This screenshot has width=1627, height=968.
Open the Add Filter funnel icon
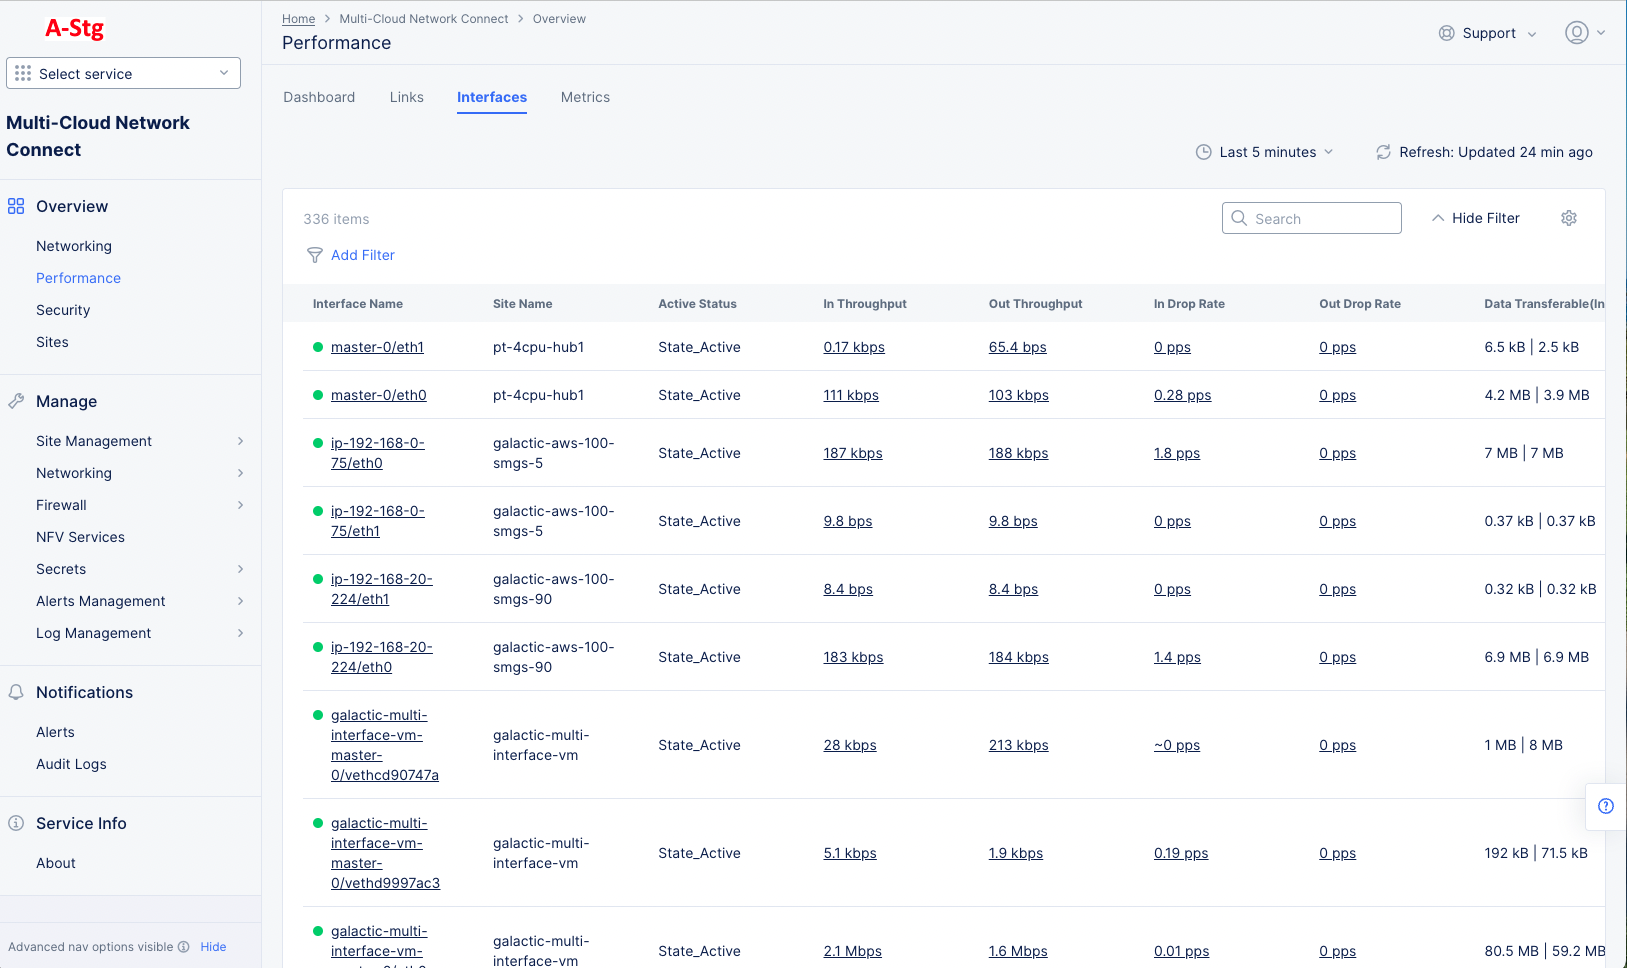pyautogui.click(x=314, y=255)
